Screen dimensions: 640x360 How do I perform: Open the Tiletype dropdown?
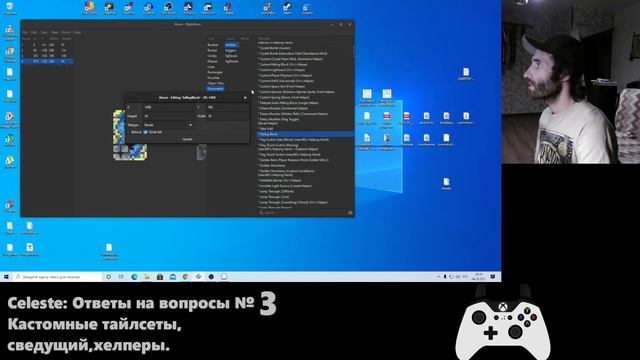tap(168, 125)
